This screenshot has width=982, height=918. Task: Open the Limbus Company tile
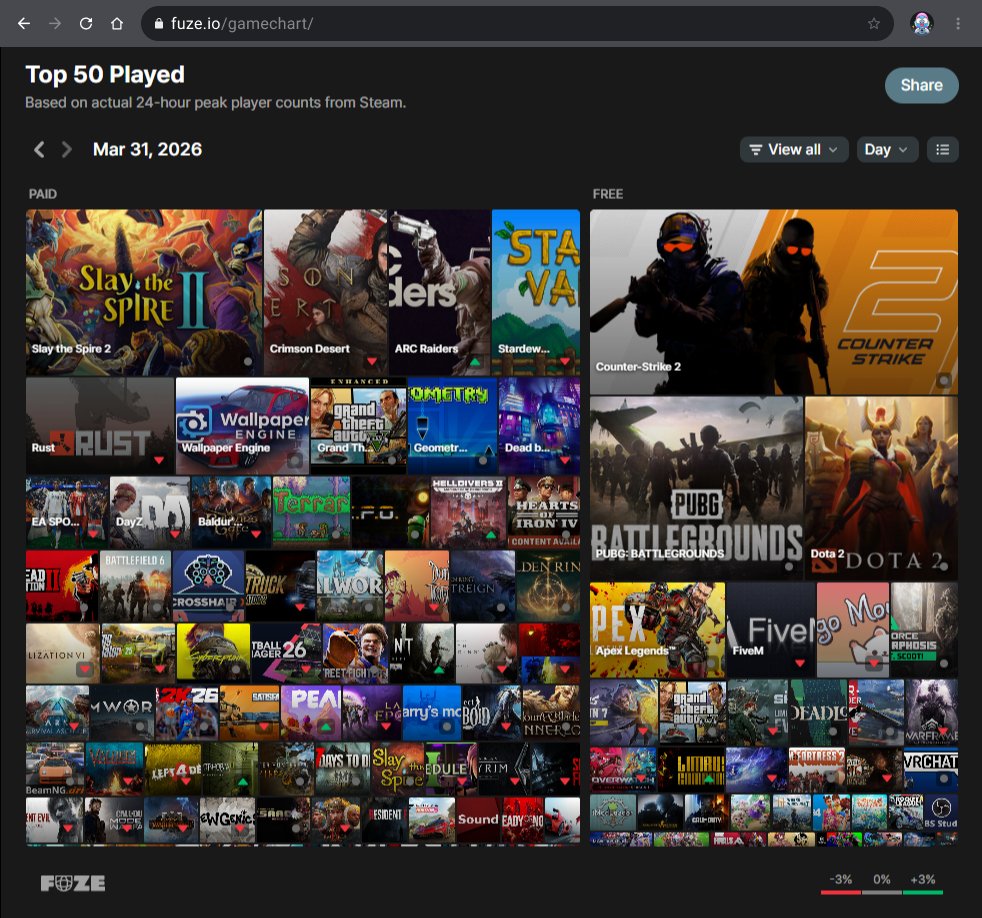coord(691,770)
